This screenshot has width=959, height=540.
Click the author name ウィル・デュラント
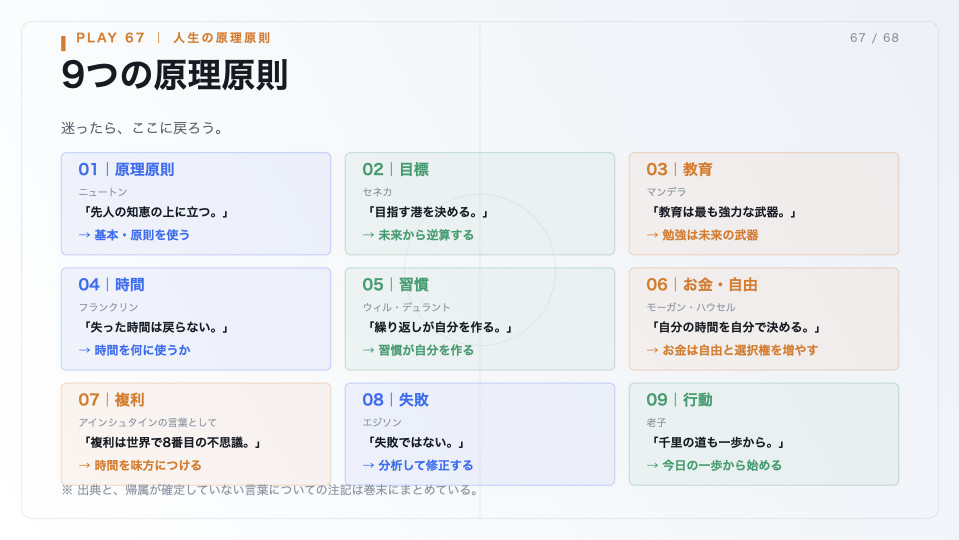click(x=406, y=307)
